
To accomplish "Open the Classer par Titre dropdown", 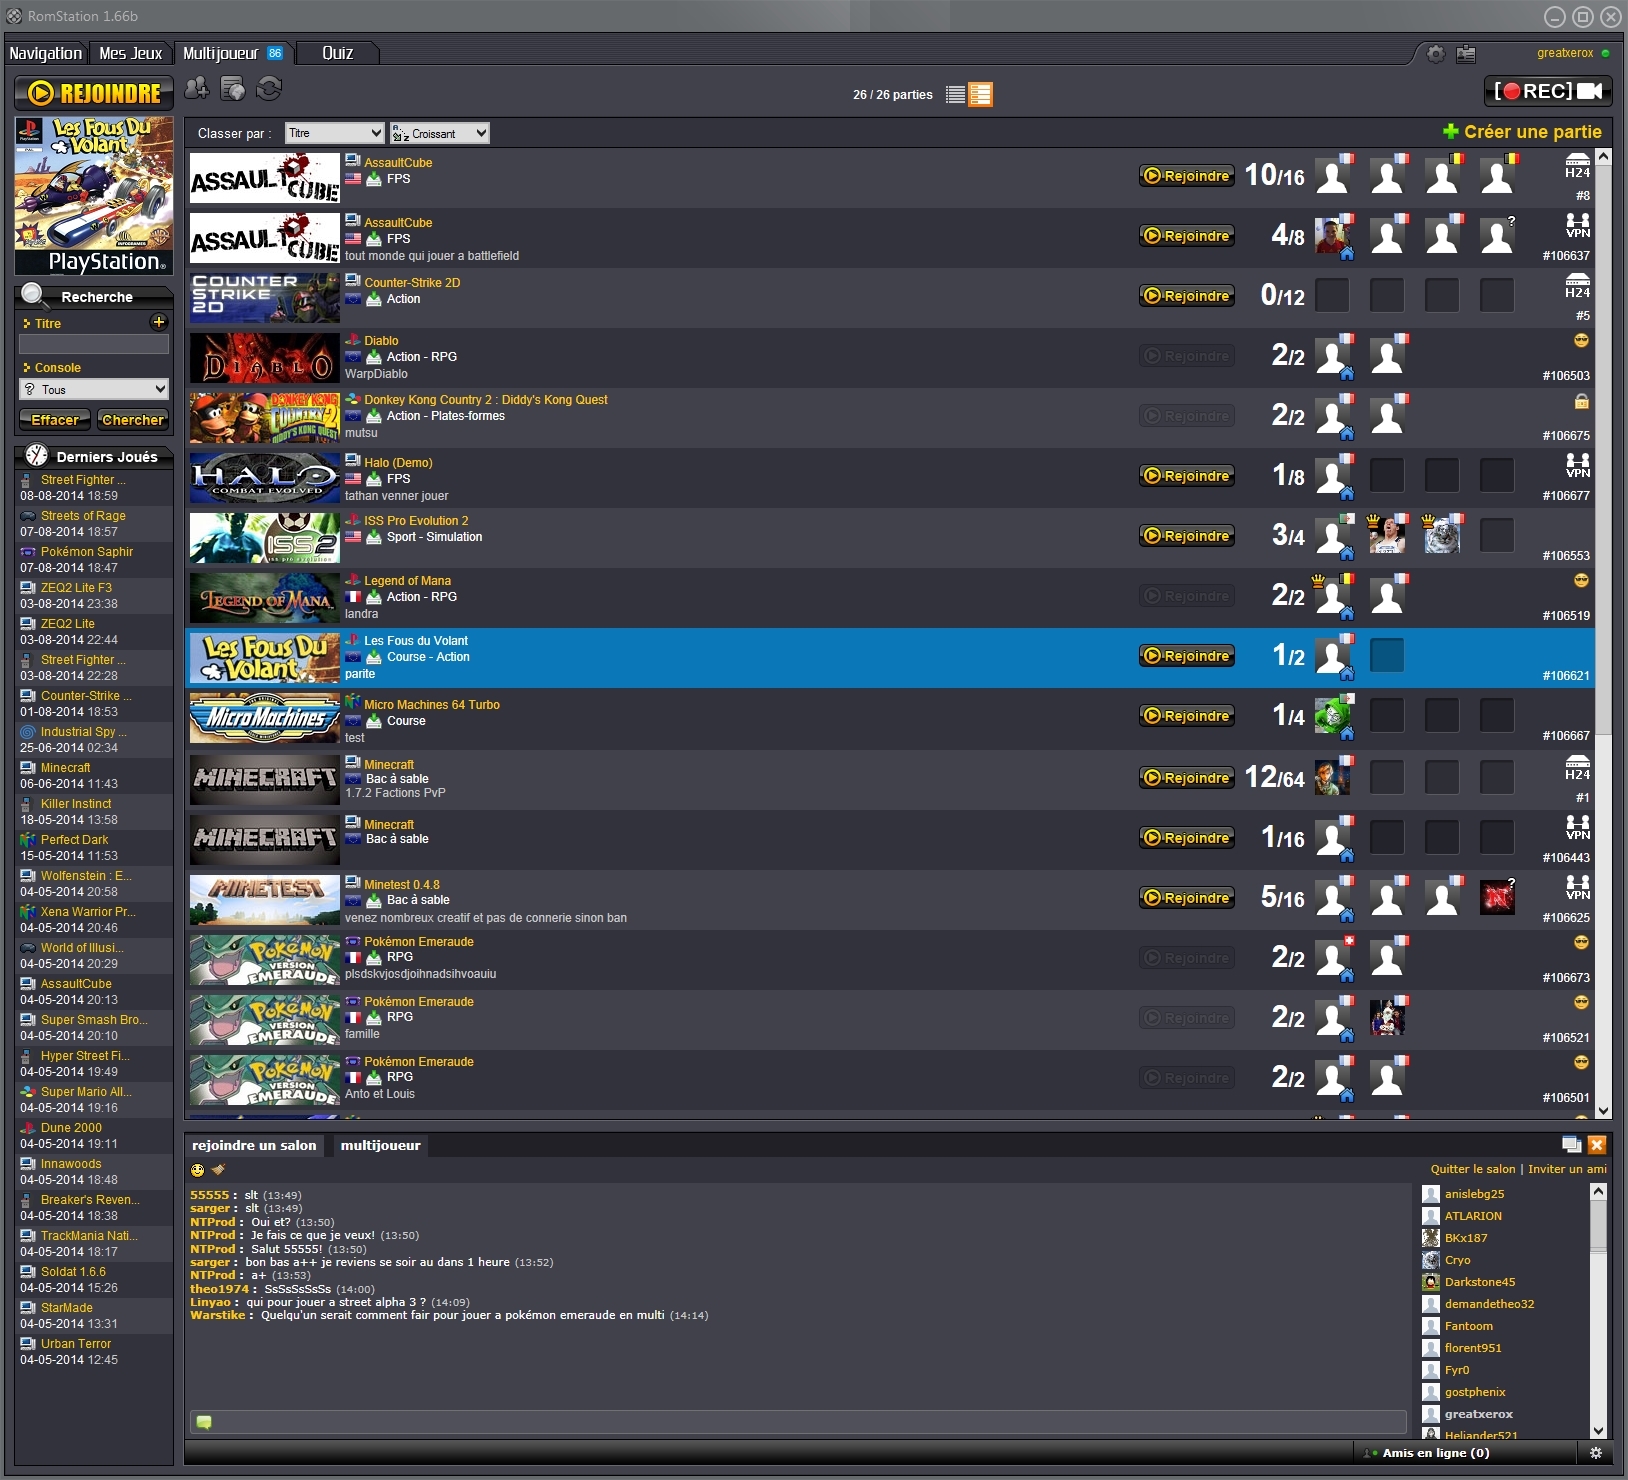I will (x=335, y=133).
